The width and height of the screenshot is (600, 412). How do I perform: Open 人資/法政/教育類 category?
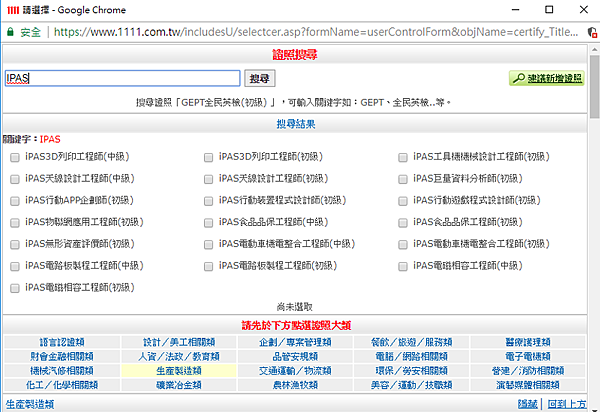pyautogui.click(x=179, y=356)
